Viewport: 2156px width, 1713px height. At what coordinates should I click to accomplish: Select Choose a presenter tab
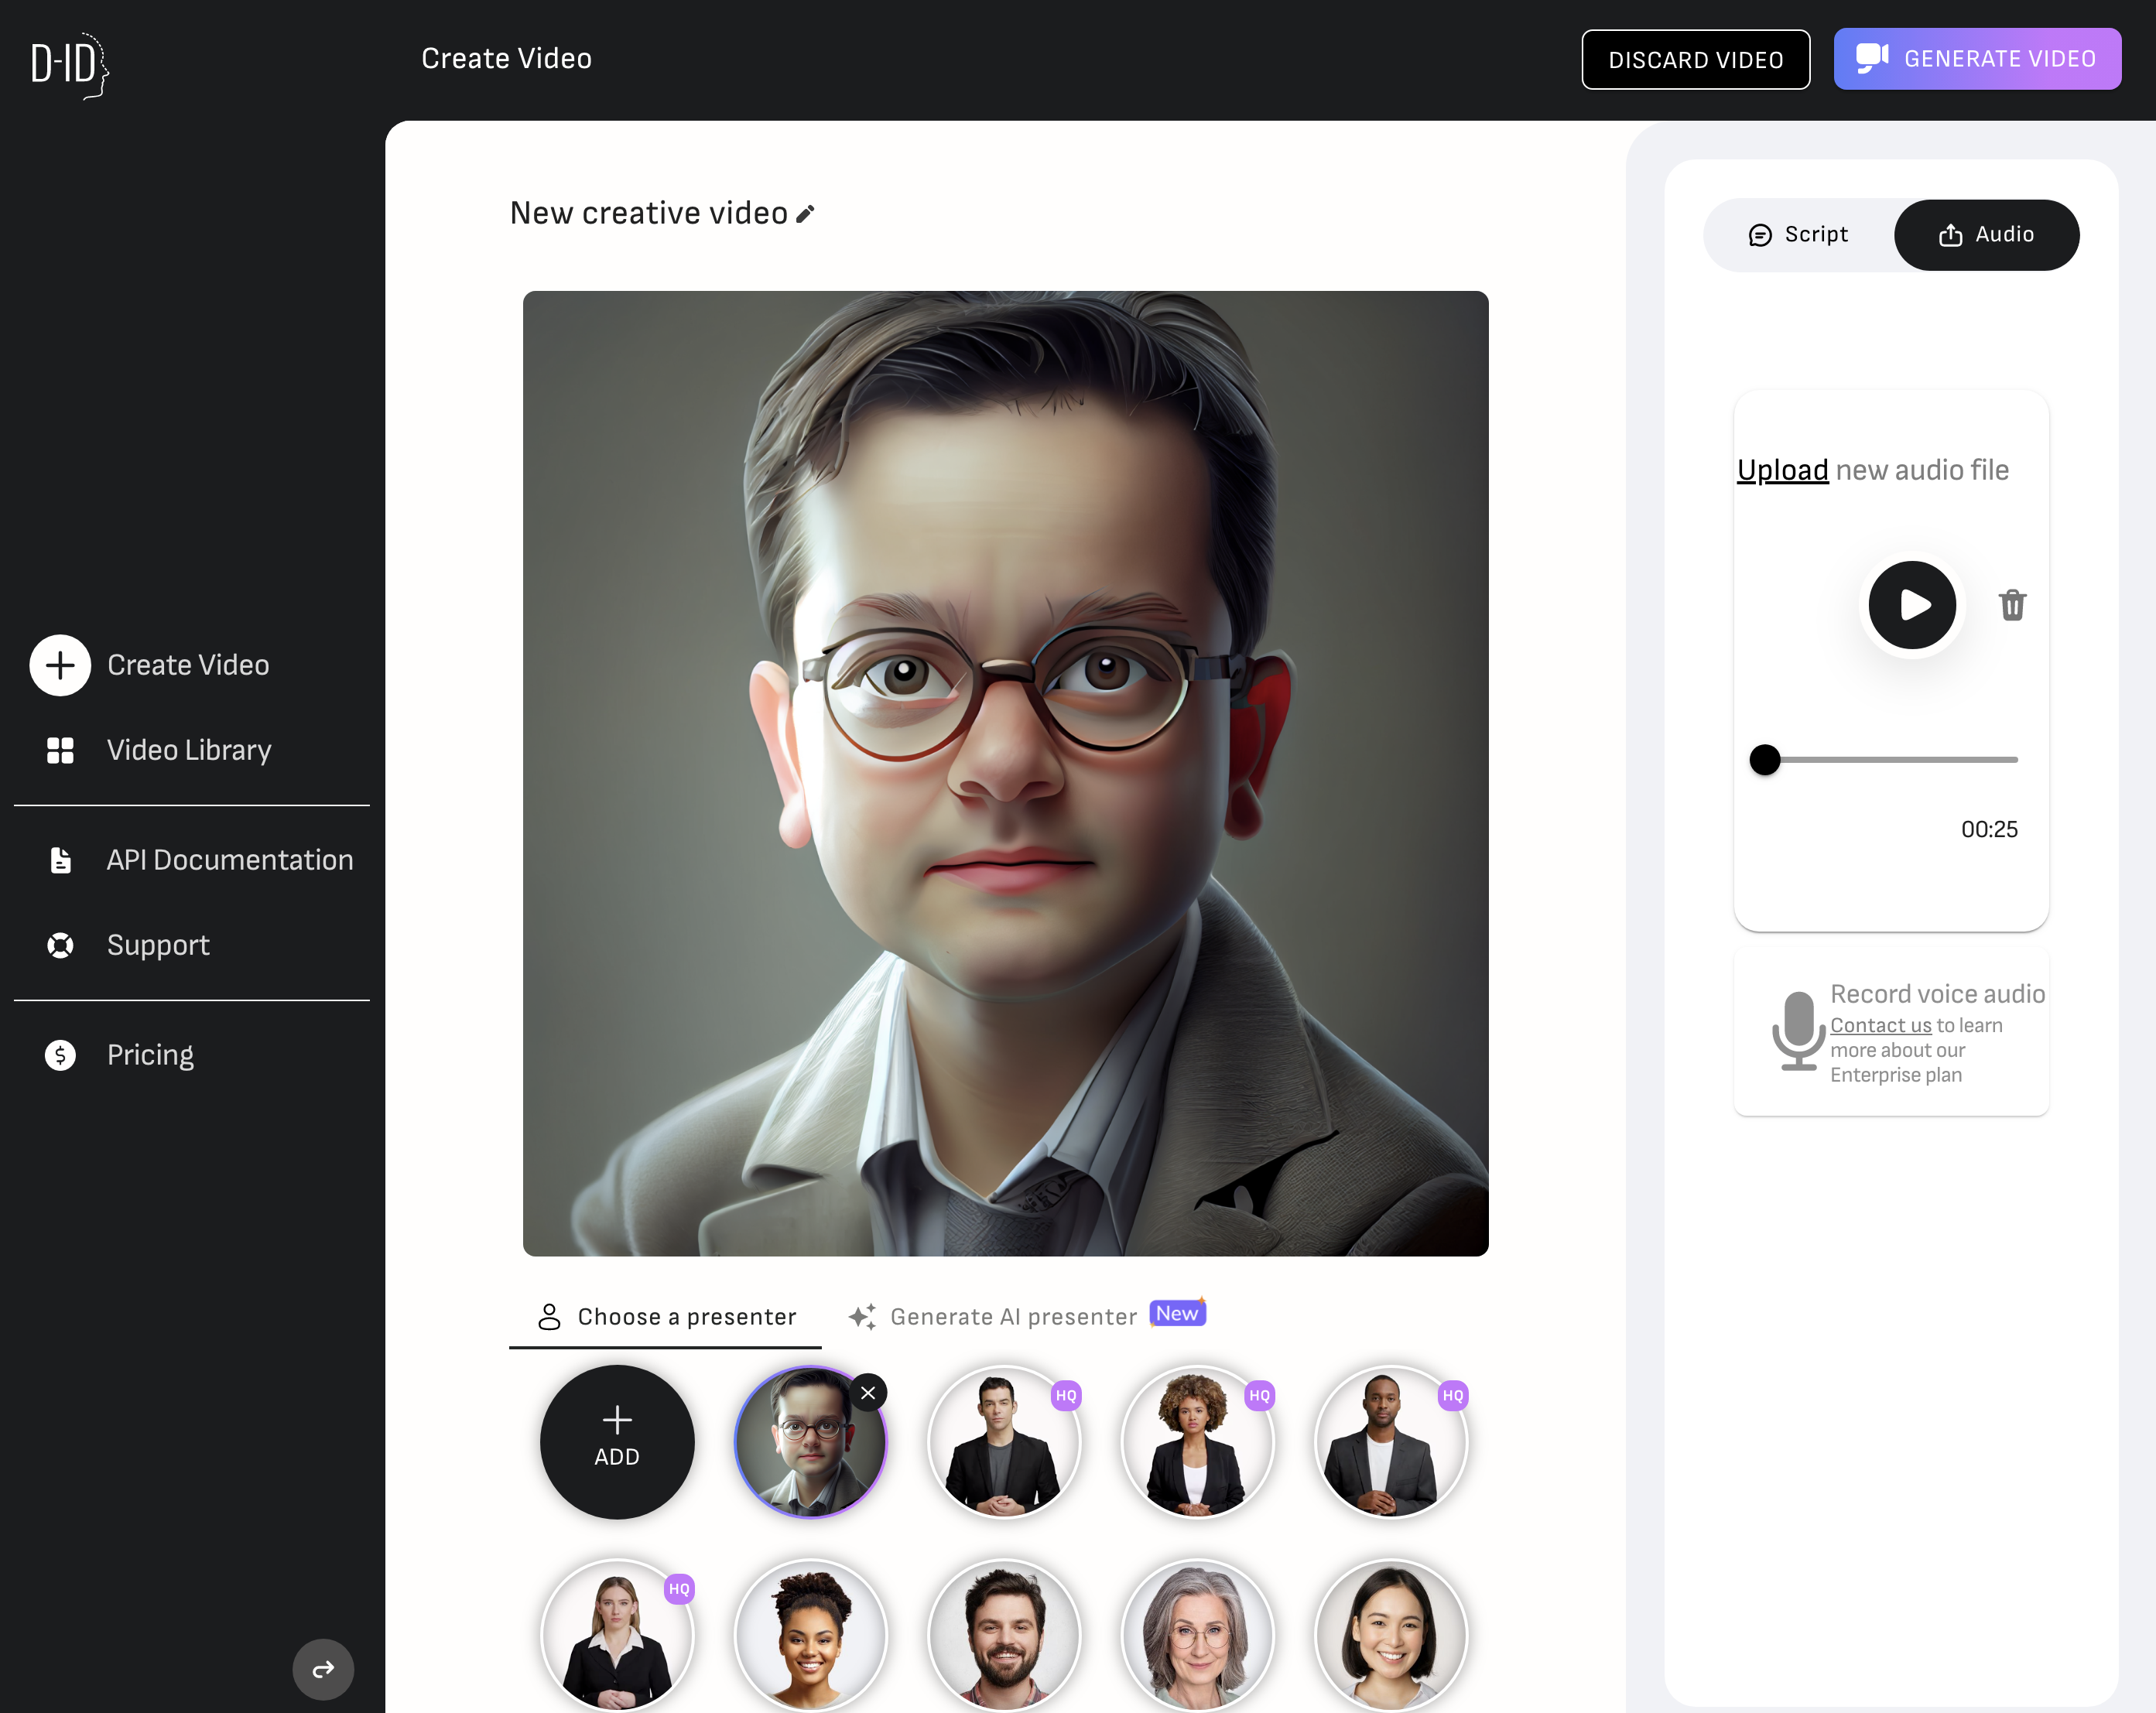point(666,1317)
